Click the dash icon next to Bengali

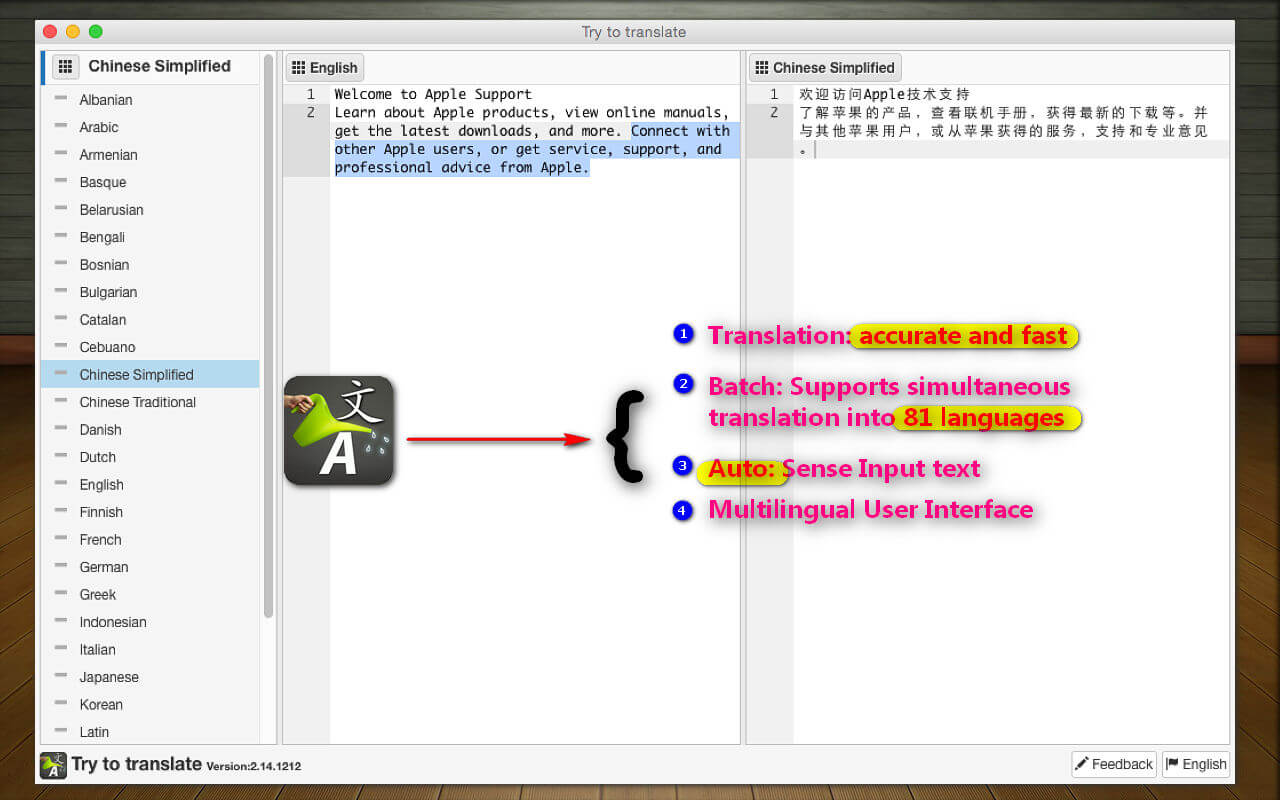(x=61, y=236)
